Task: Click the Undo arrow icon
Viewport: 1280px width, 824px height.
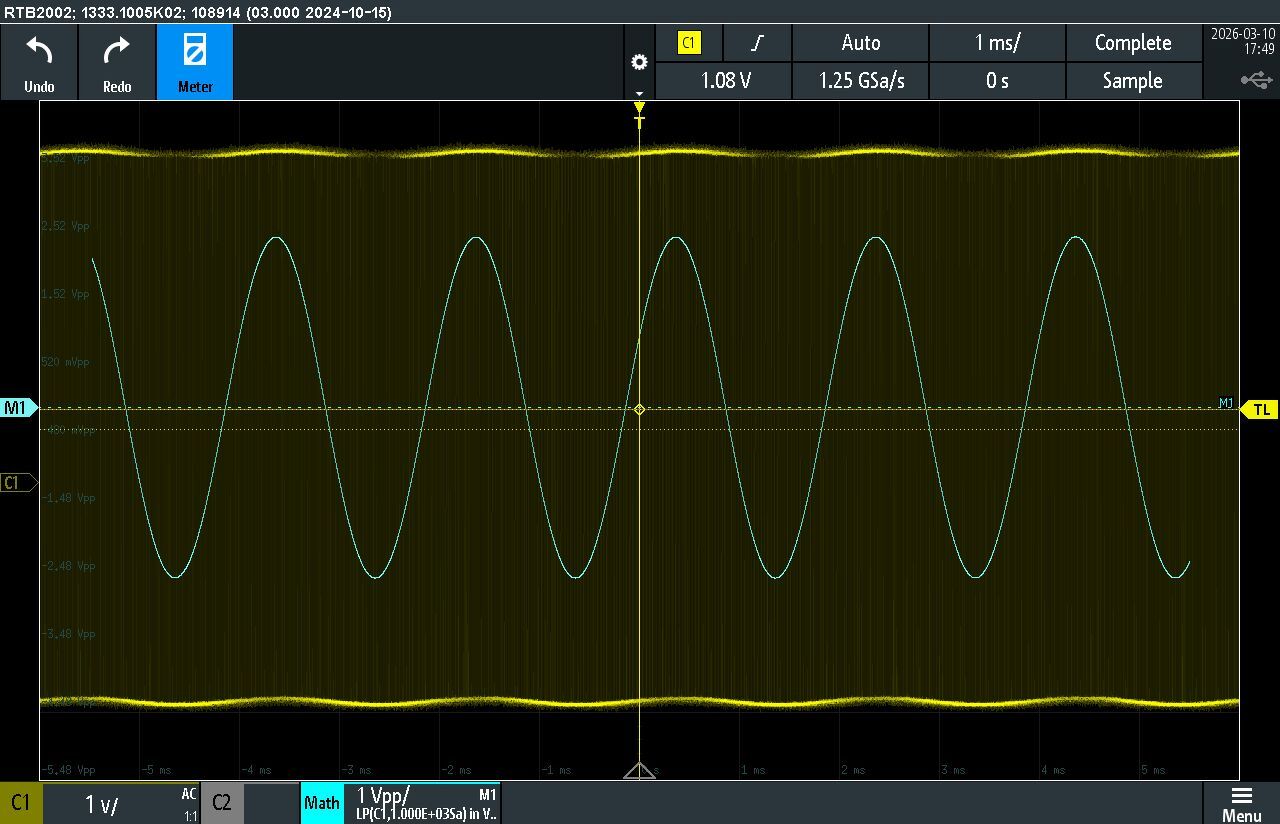Action: click(39, 52)
